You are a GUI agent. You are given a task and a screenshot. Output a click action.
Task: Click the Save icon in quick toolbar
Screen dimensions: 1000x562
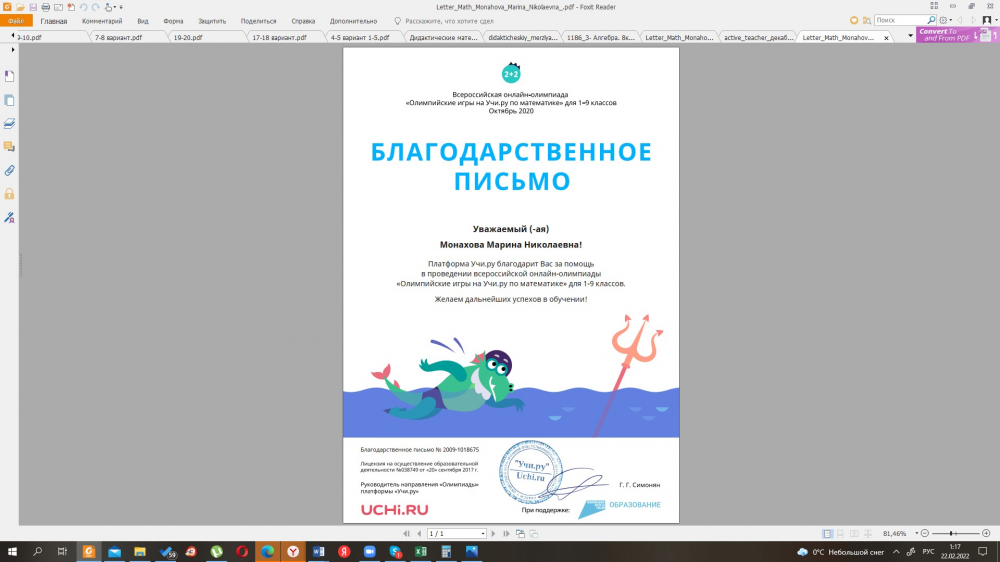point(33,7)
